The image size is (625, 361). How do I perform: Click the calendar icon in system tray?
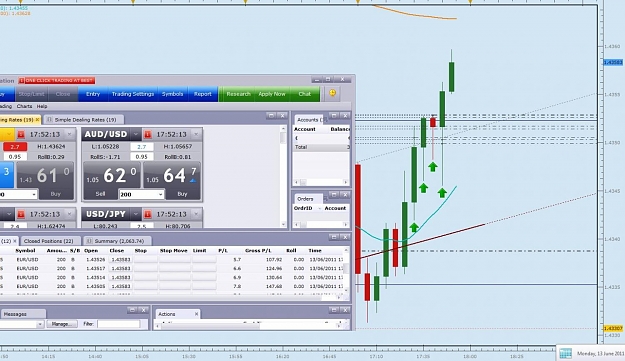(565, 353)
